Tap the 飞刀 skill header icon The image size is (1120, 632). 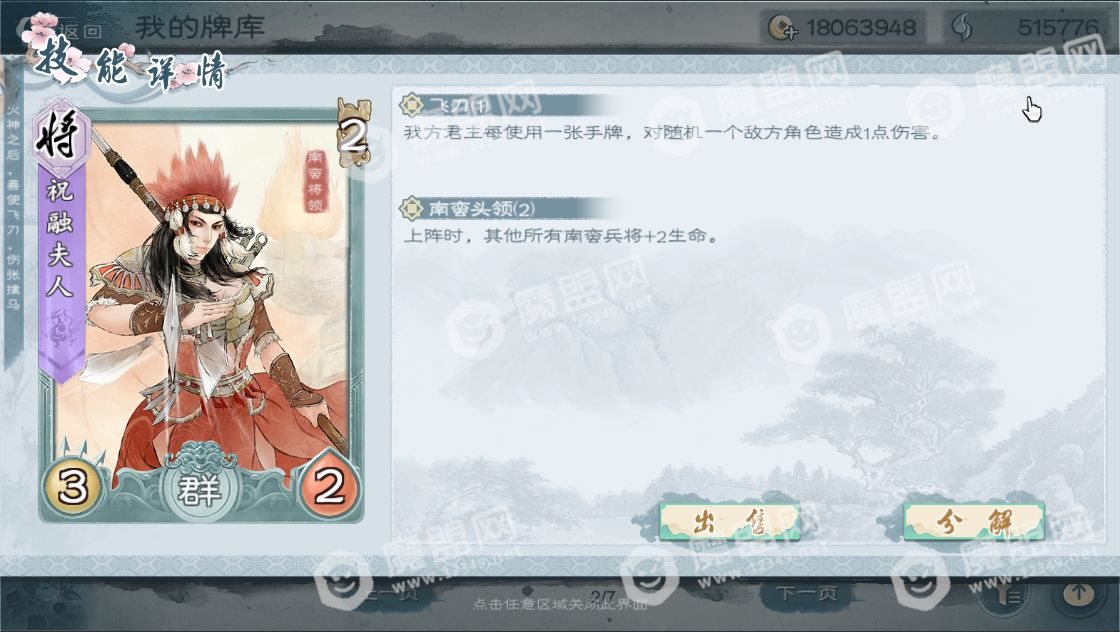pos(411,106)
